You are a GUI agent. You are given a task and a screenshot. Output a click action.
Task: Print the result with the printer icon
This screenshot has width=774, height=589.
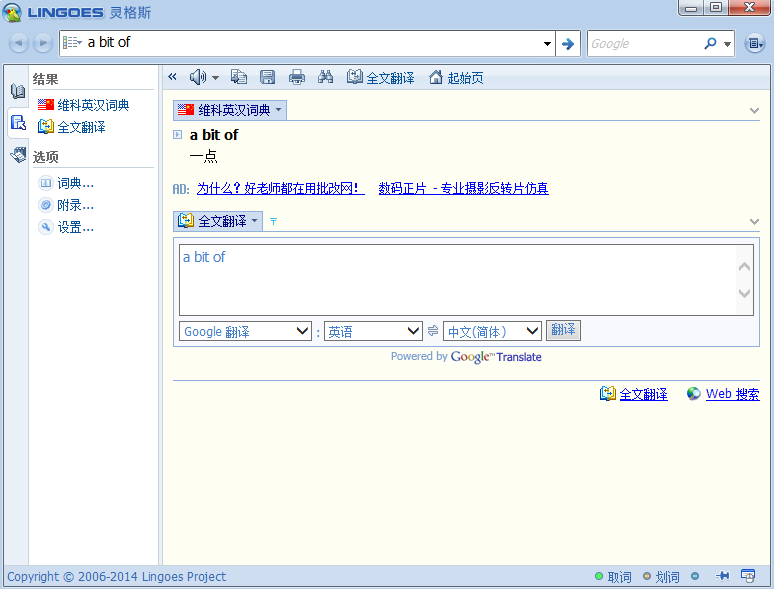[297, 77]
